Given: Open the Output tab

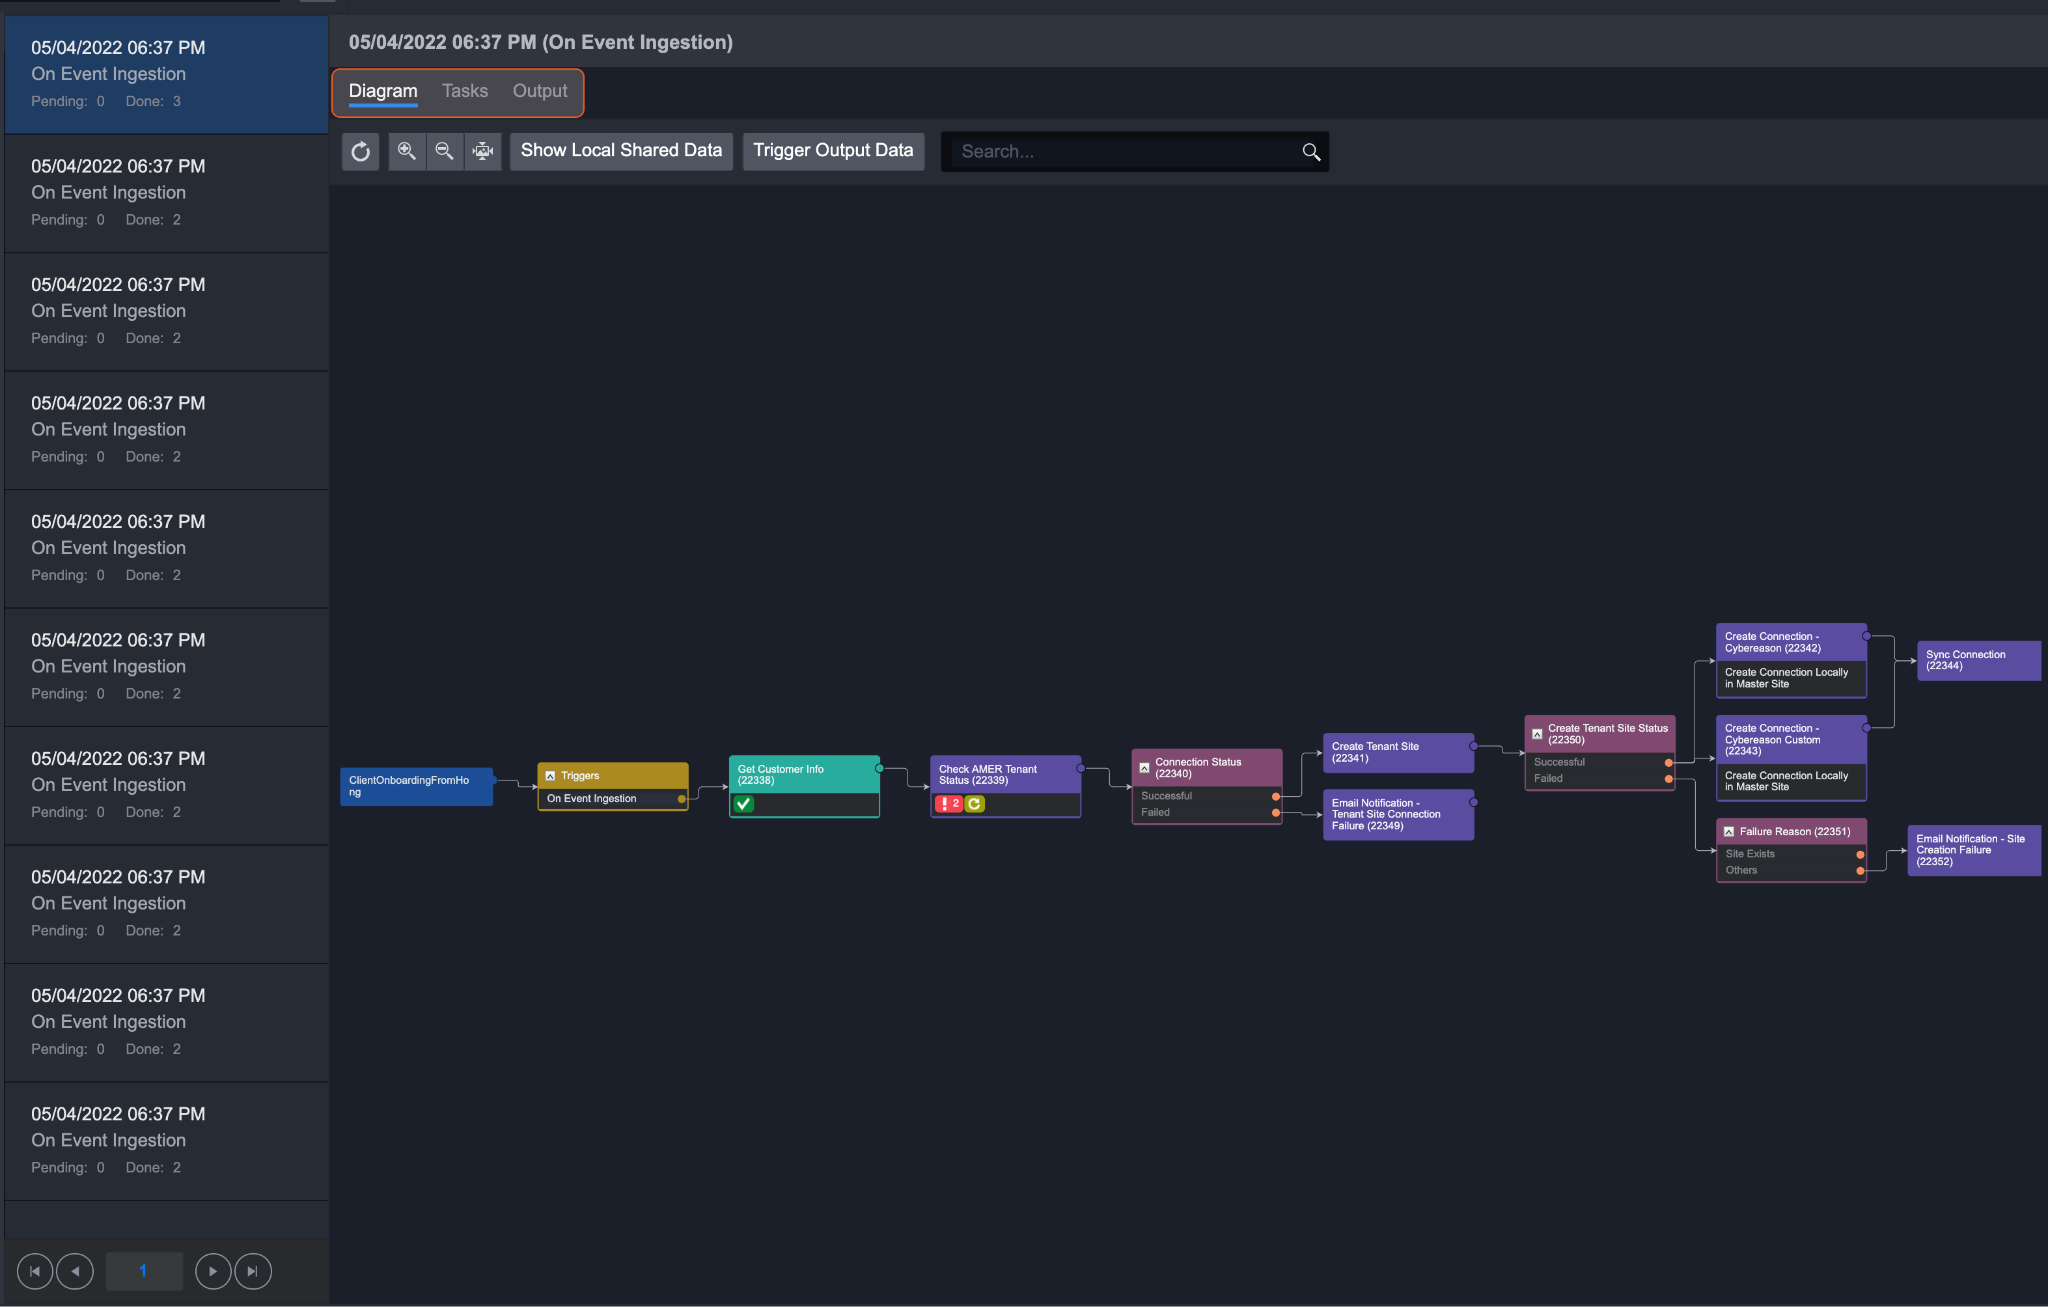Looking at the screenshot, I should tap(540, 91).
